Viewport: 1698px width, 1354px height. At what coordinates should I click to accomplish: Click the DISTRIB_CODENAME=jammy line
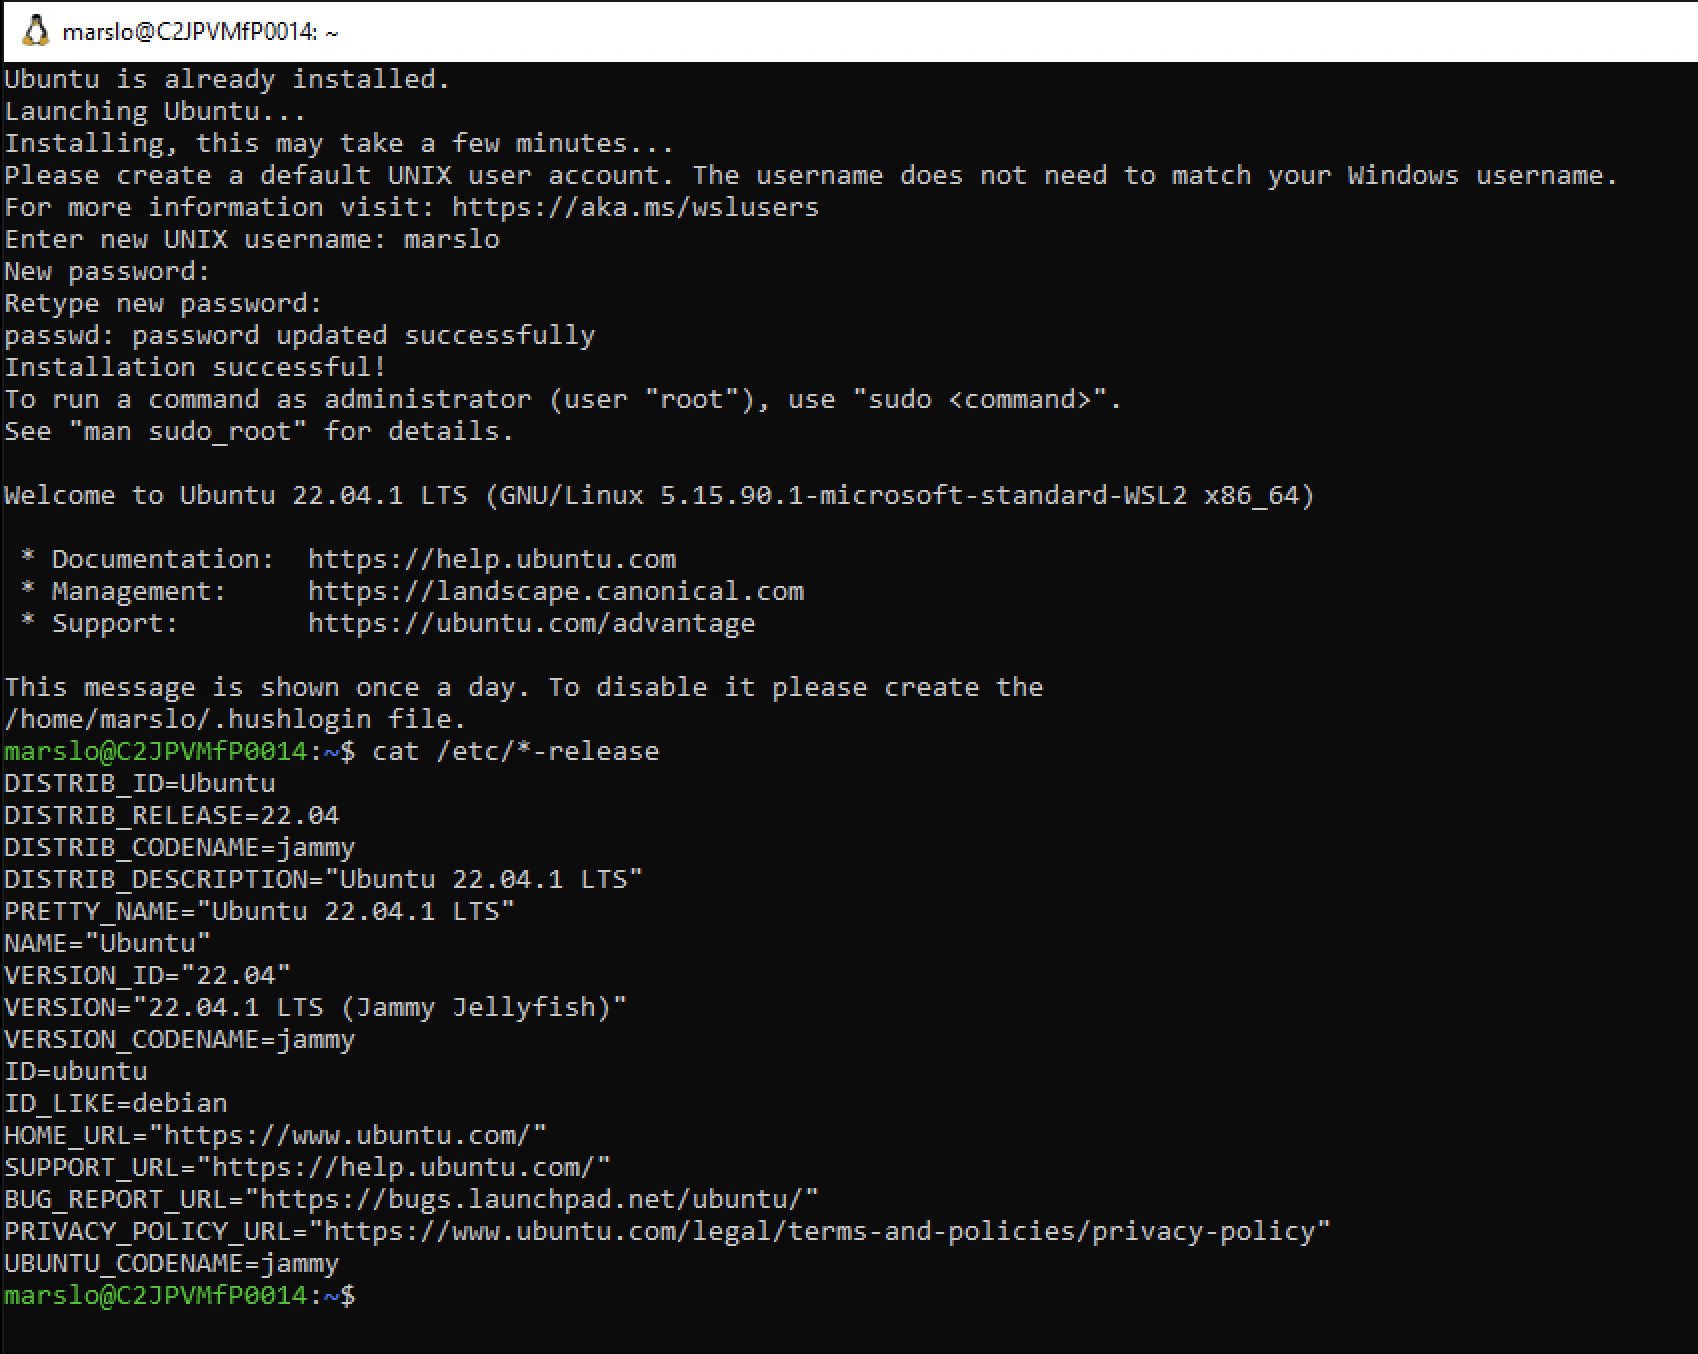coord(180,847)
